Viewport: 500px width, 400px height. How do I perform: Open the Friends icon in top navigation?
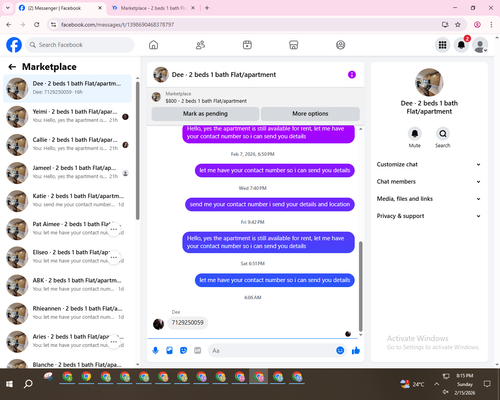200,45
